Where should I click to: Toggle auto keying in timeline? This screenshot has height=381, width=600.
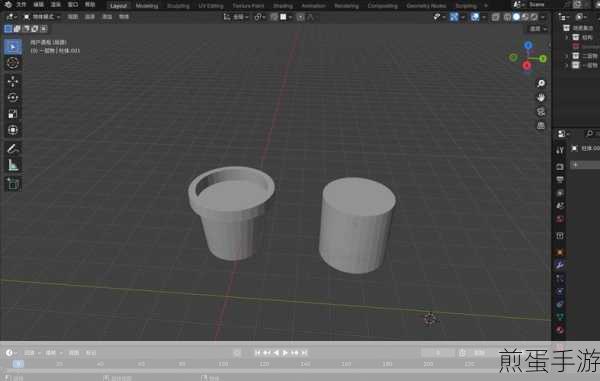[237, 353]
